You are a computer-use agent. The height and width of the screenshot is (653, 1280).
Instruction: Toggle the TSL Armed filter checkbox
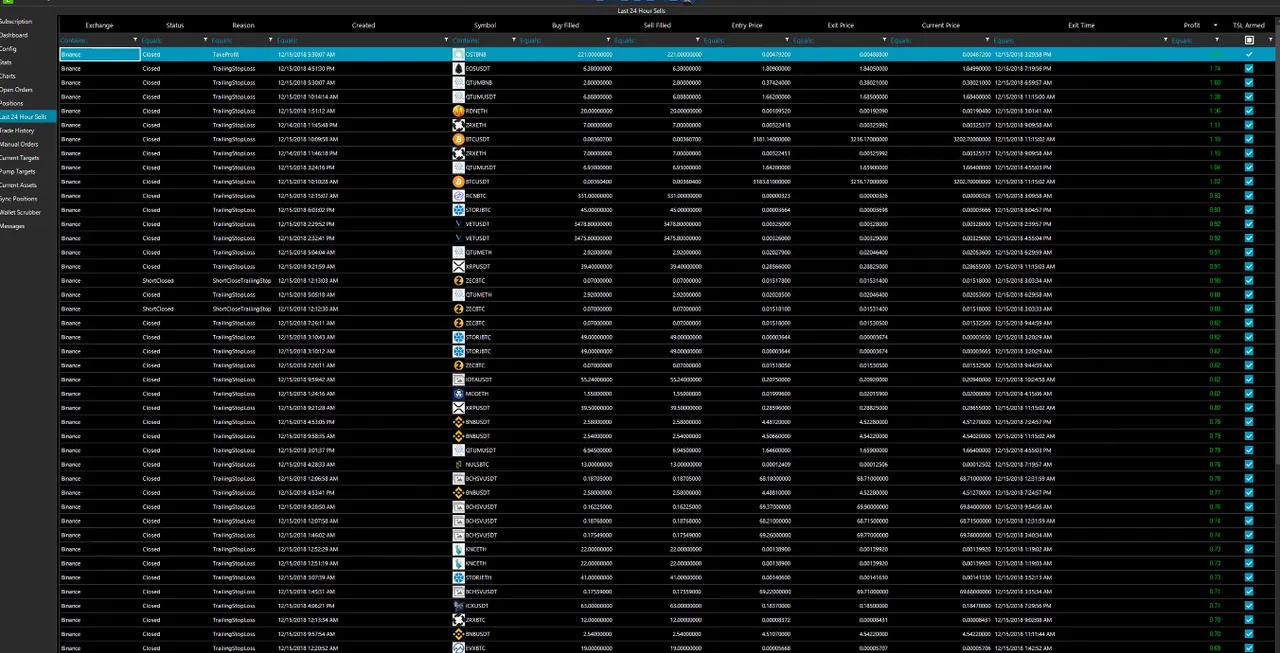(x=1249, y=40)
